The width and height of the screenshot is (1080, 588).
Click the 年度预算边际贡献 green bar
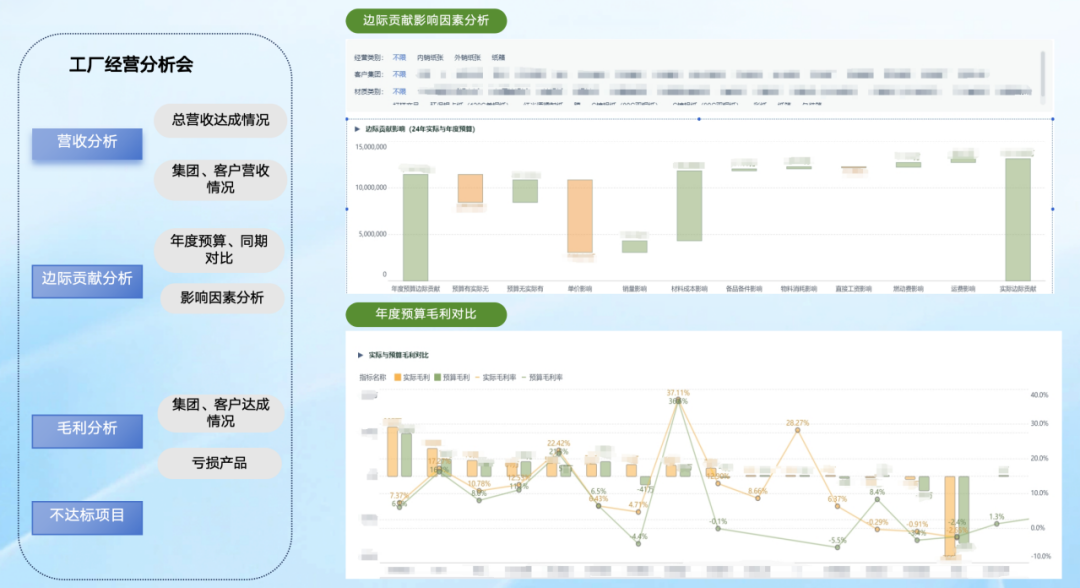pos(415,227)
